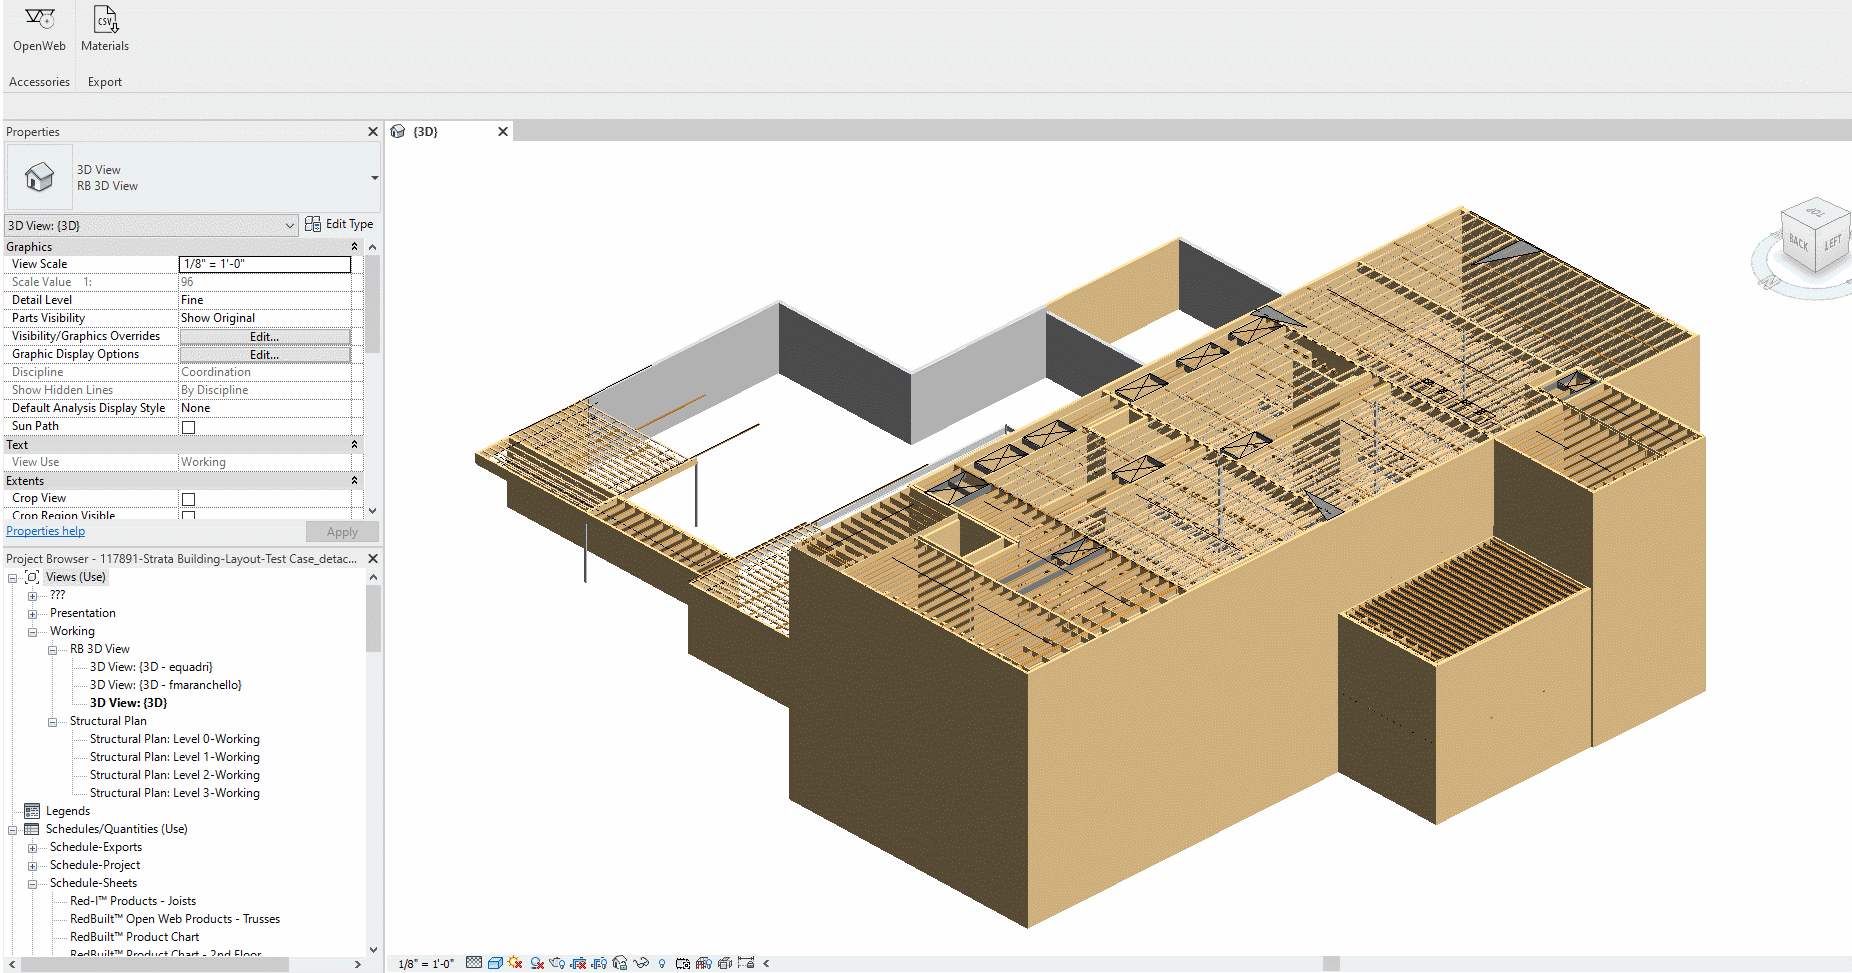Viewport: 1852px width, 973px height.
Task: Click the LEFT face of the ViewCube
Action: (x=1832, y=243)
